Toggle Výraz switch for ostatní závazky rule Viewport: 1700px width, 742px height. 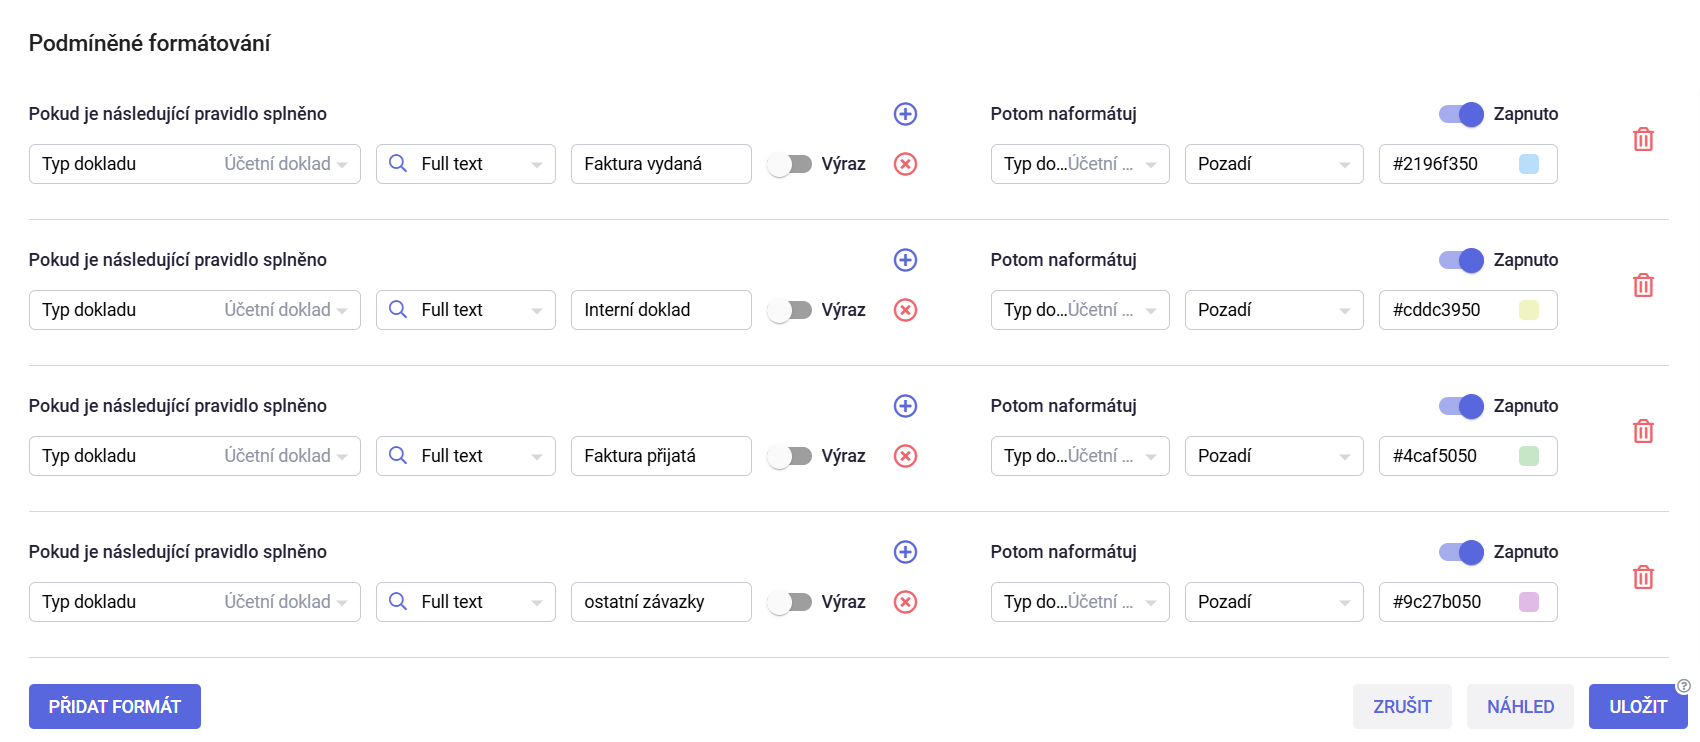pyautogui.click(x=790, y=602)
